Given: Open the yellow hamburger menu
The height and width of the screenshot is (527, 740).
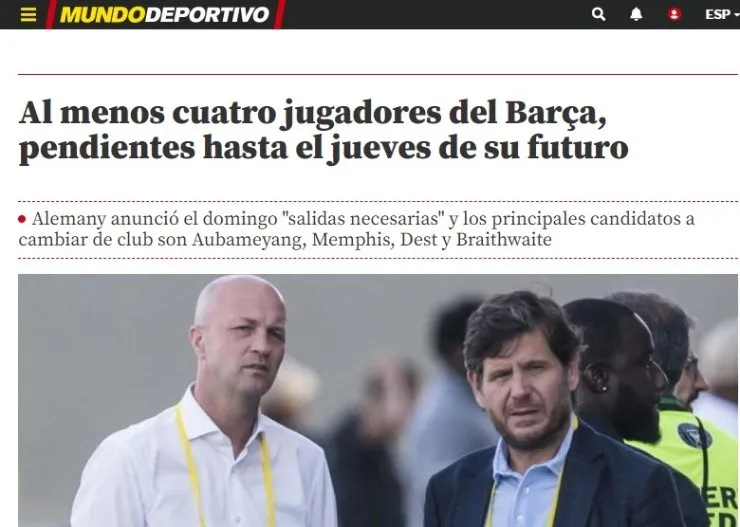Looking at the screenshot, I should click(x=28, y=15).
